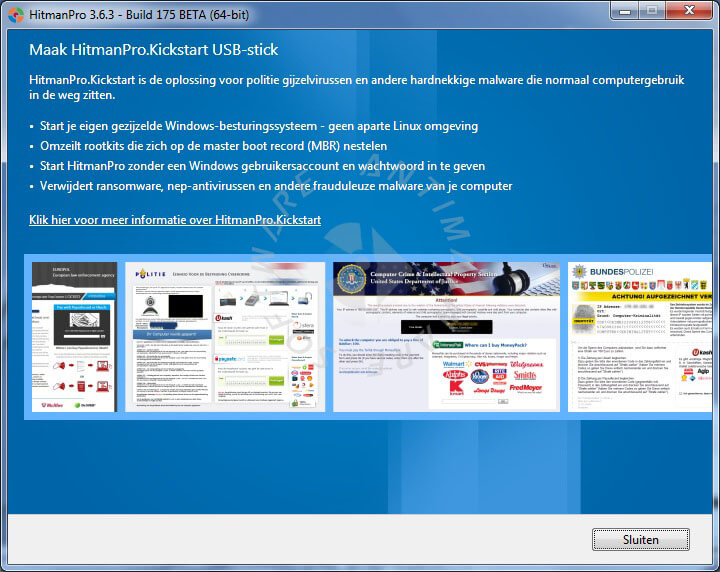Click the bullet 'Verwijdert ransomware, nep-antivirussen' text
720x572 pixels.
tap(276, 186)
